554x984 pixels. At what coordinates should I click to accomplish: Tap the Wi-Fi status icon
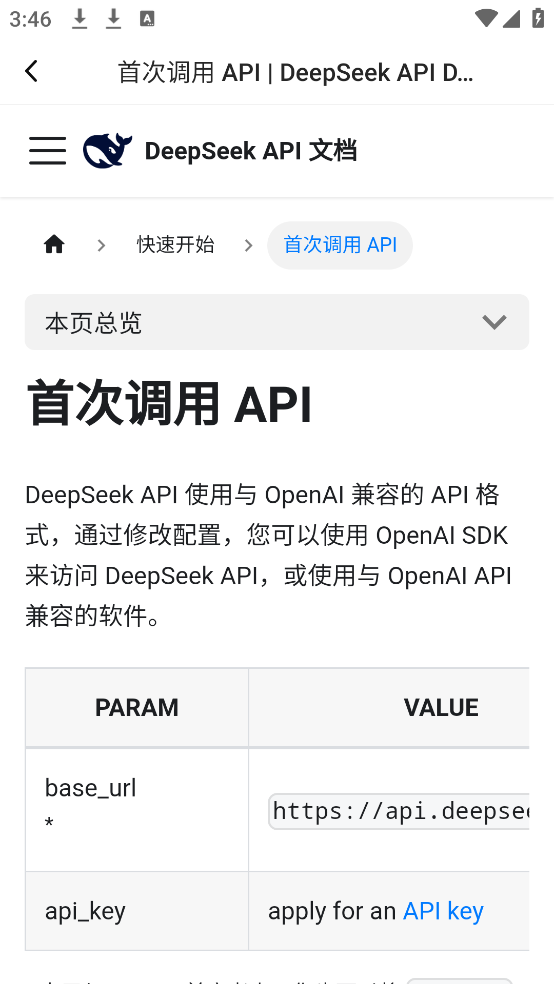click(486, 19)
